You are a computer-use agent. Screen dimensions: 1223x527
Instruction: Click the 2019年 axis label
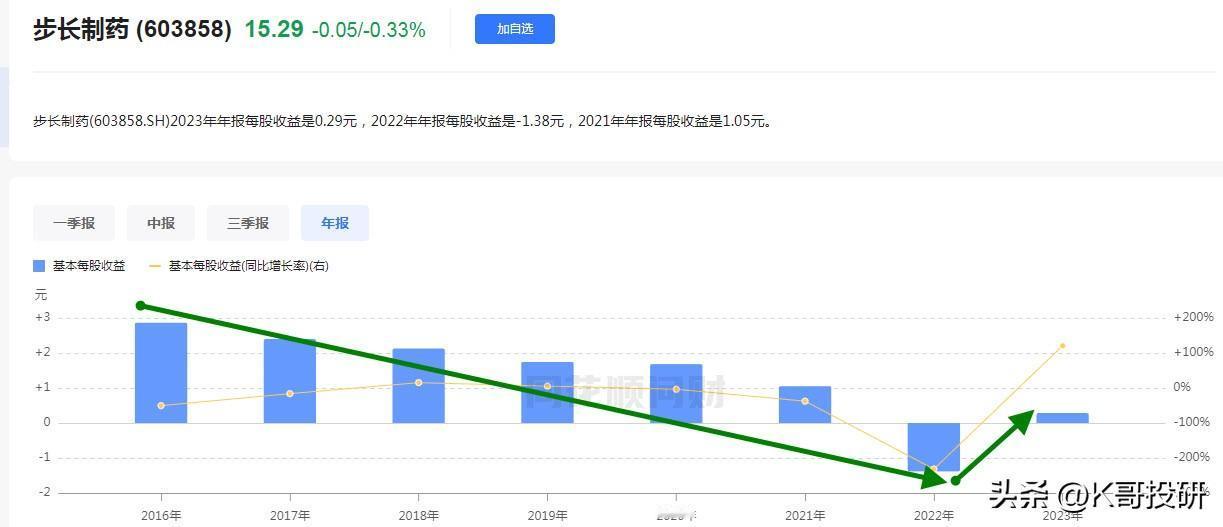pos(547,516)
